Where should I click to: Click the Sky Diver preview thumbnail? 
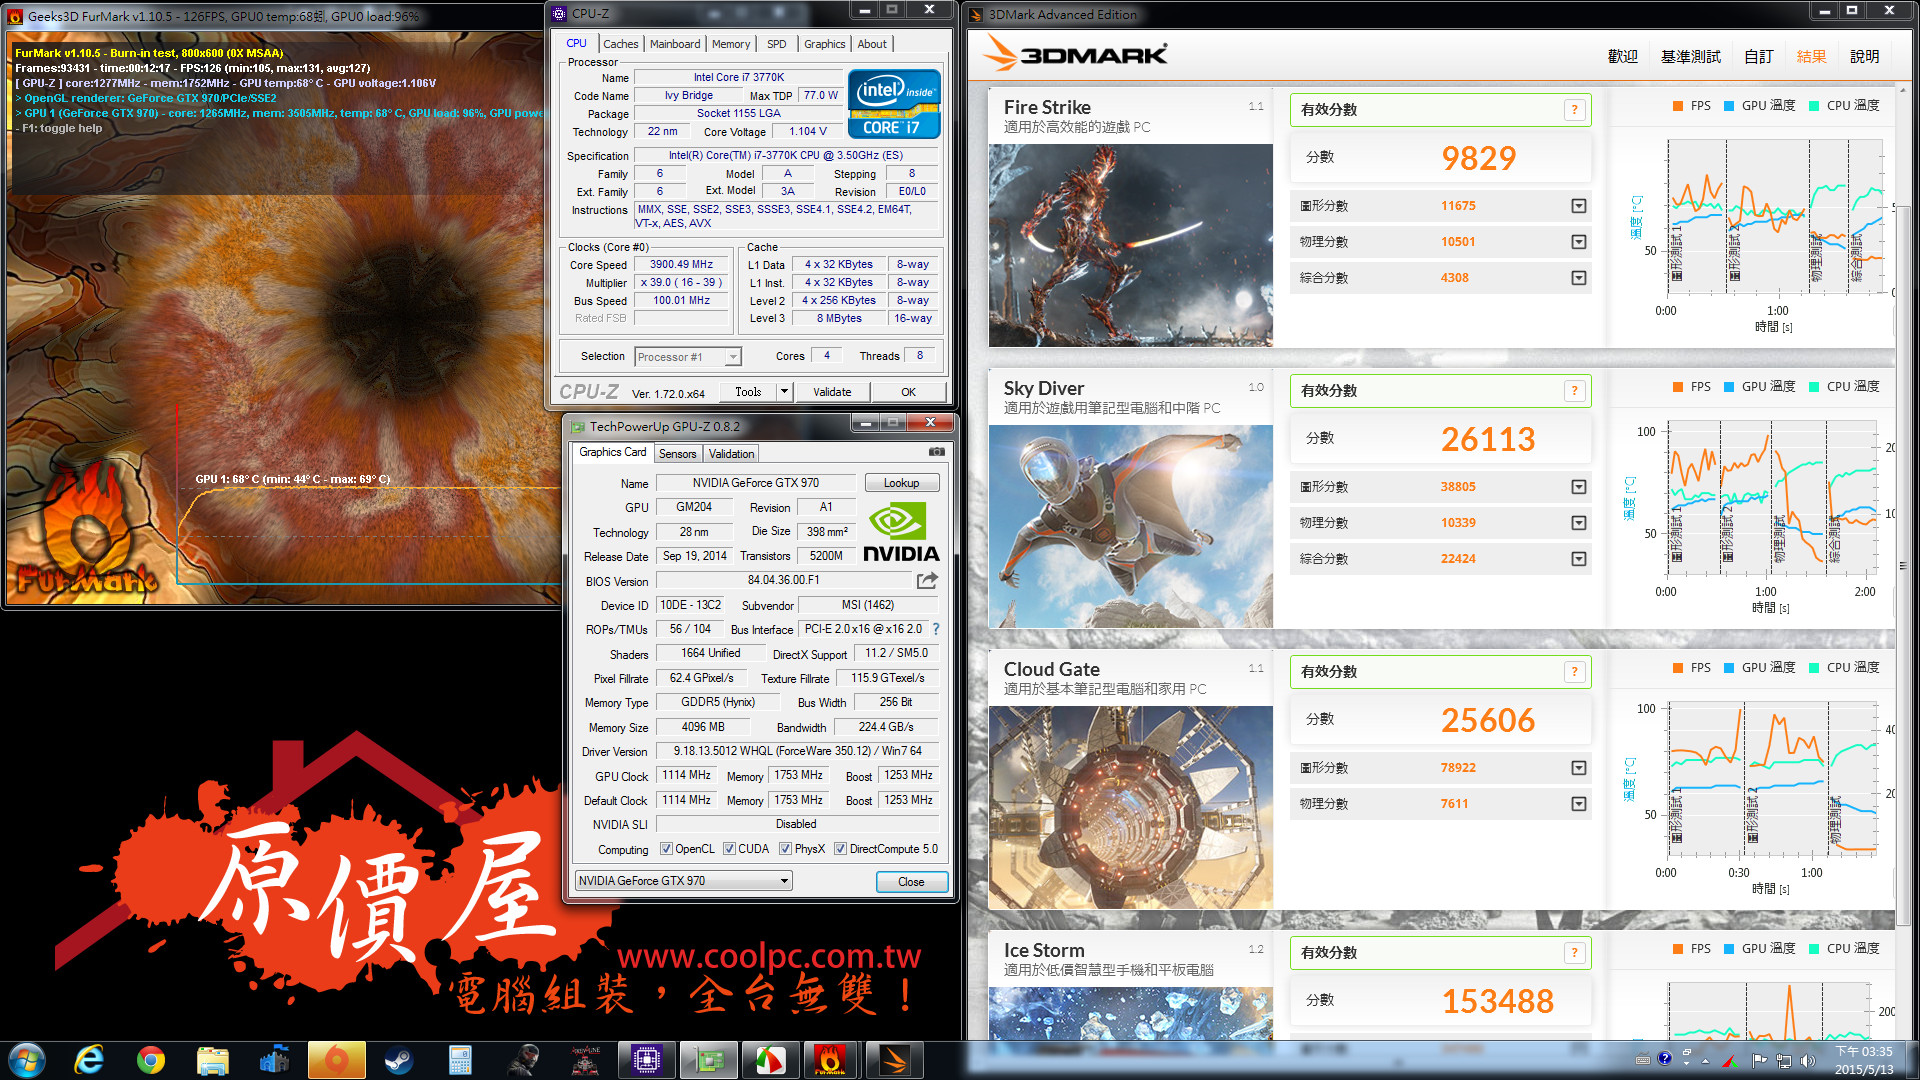(x=1130, y=527)
